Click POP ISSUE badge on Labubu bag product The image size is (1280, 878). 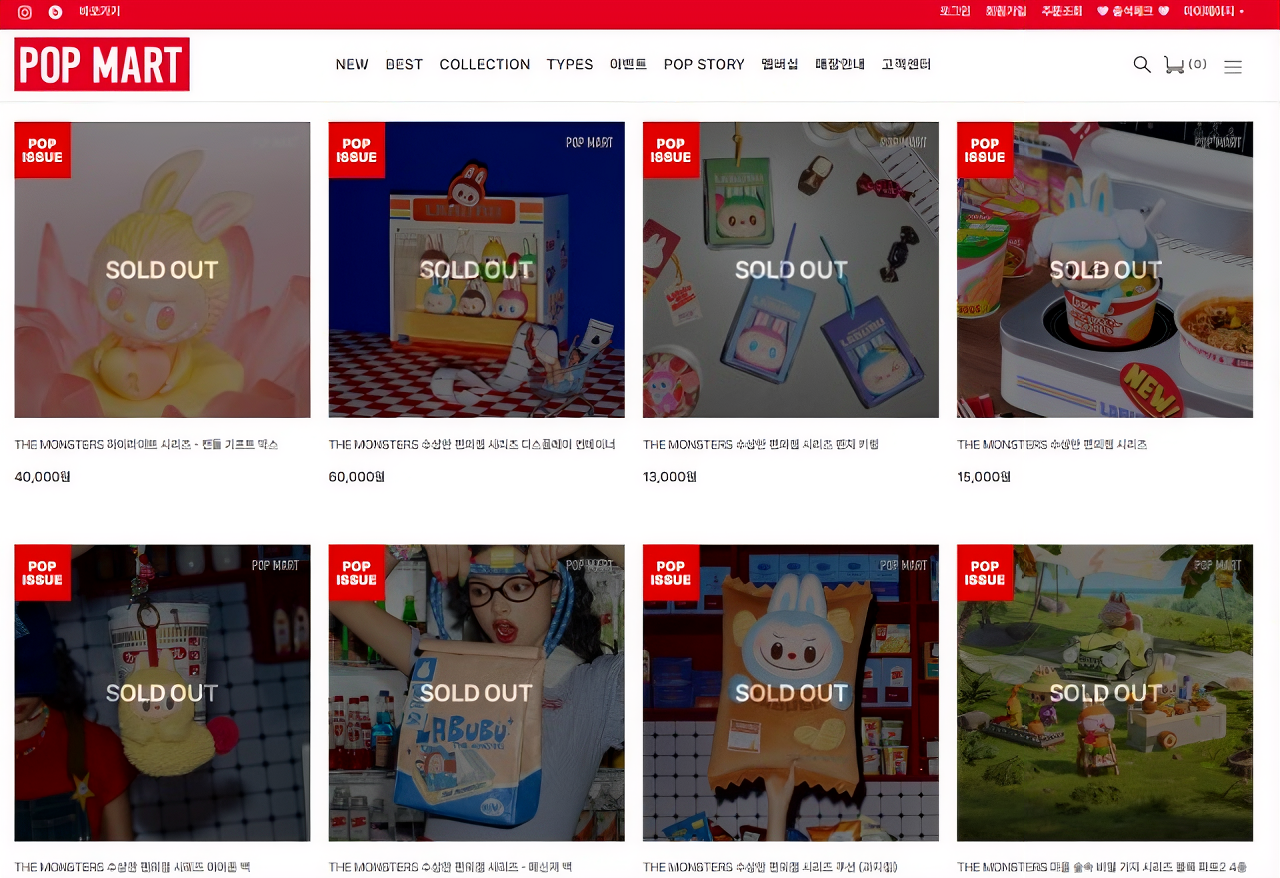[x=357, y=572]
